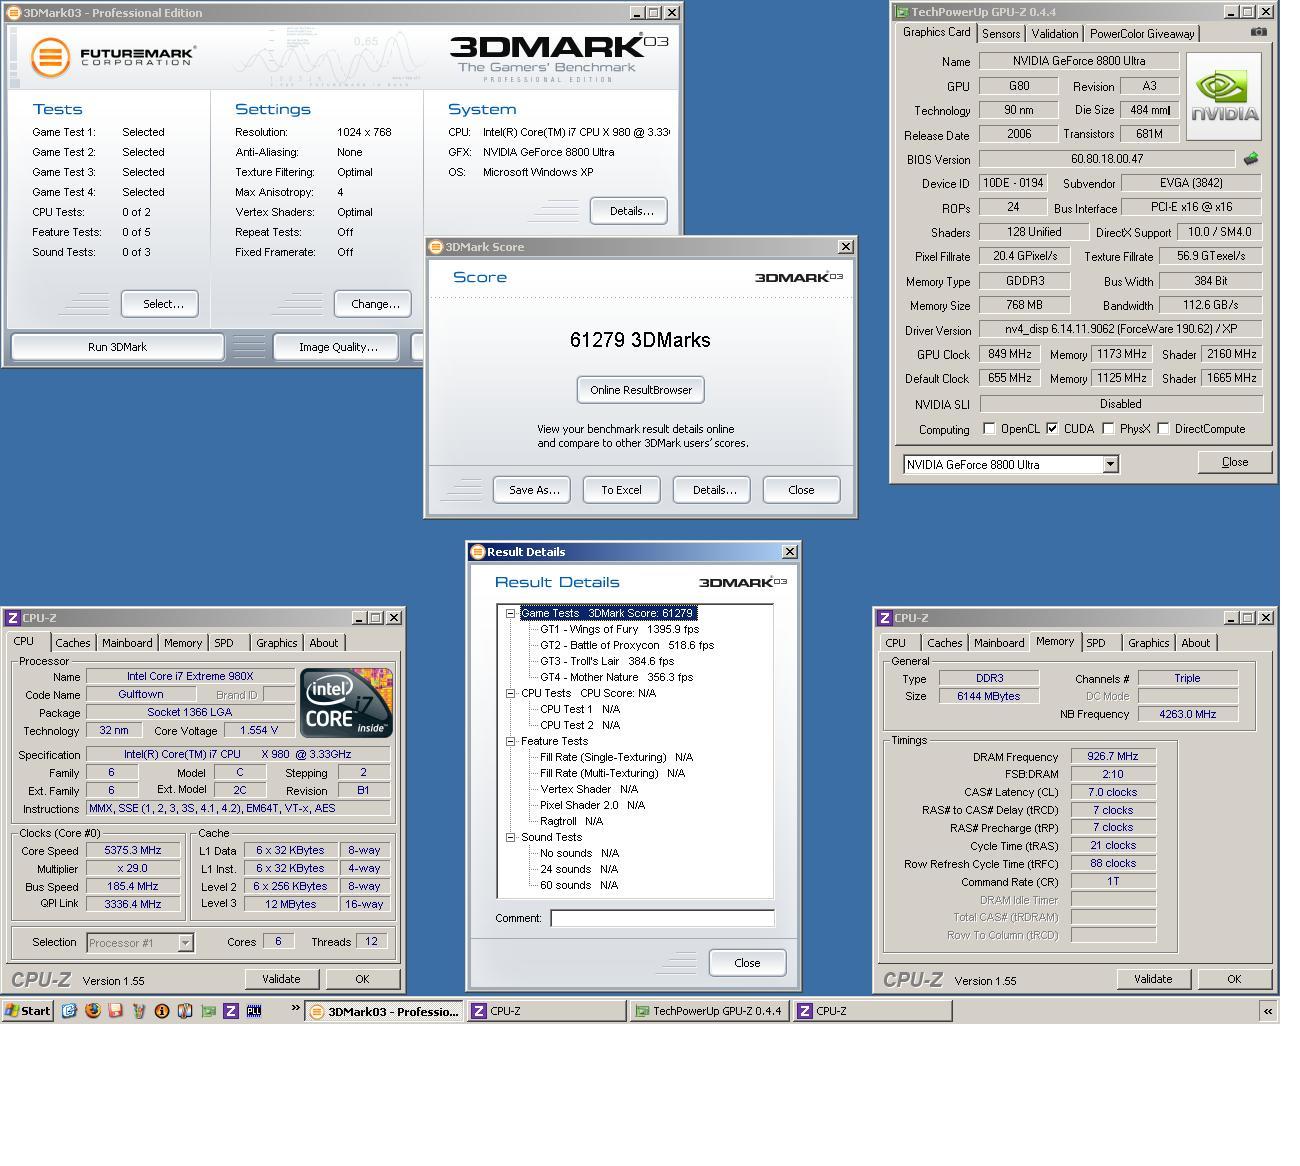
Task: Click the PLL quick launch icon
Action: point(254,1011)
